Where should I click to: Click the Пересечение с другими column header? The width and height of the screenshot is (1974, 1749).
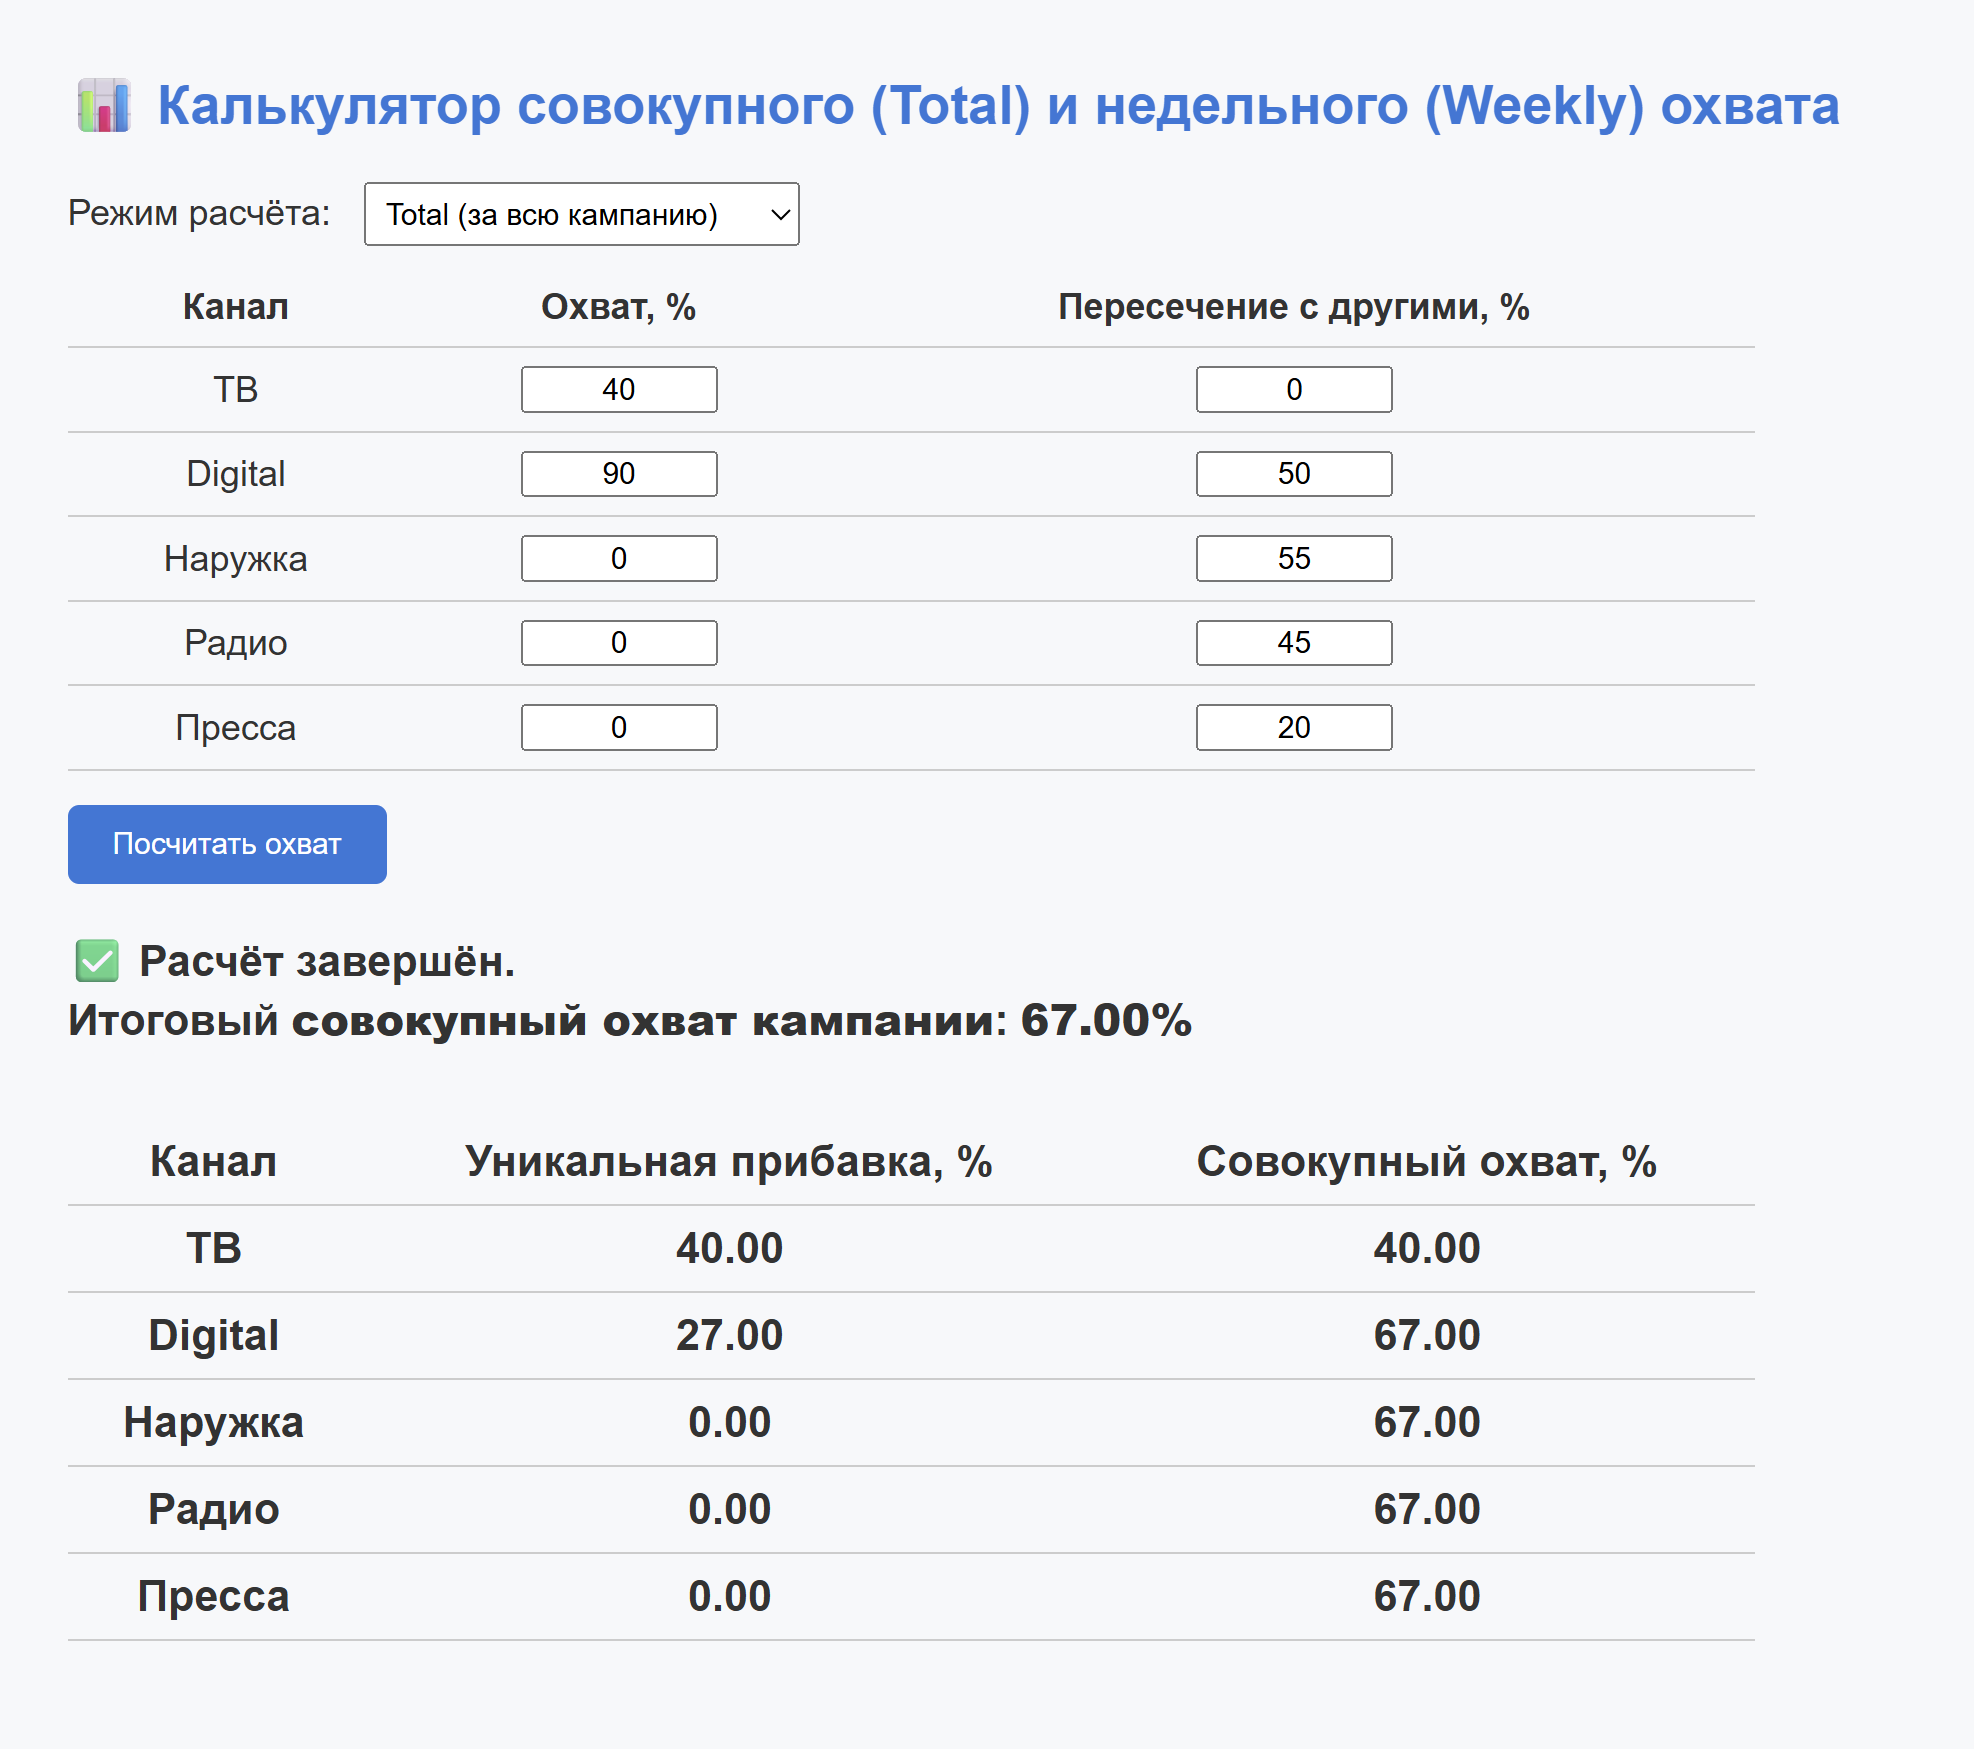pos(1293,307)
